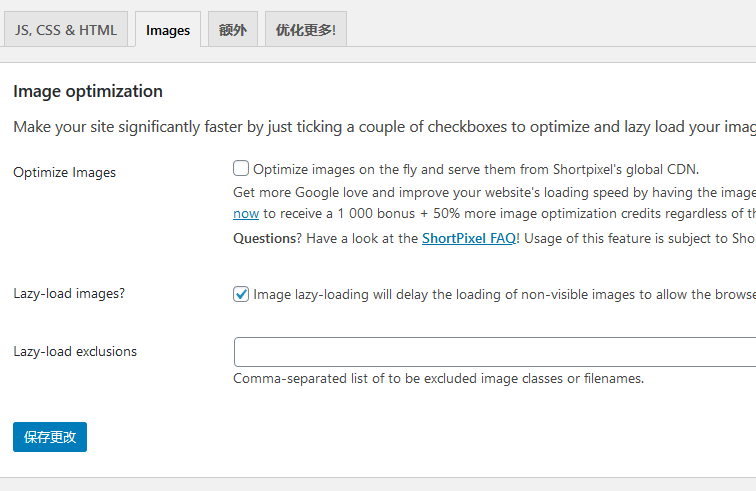Click the 'Optimize images on the fly' label text
The width and height of the screenshot is (756, 491).
pyautogui.click(x=475, y=169)
